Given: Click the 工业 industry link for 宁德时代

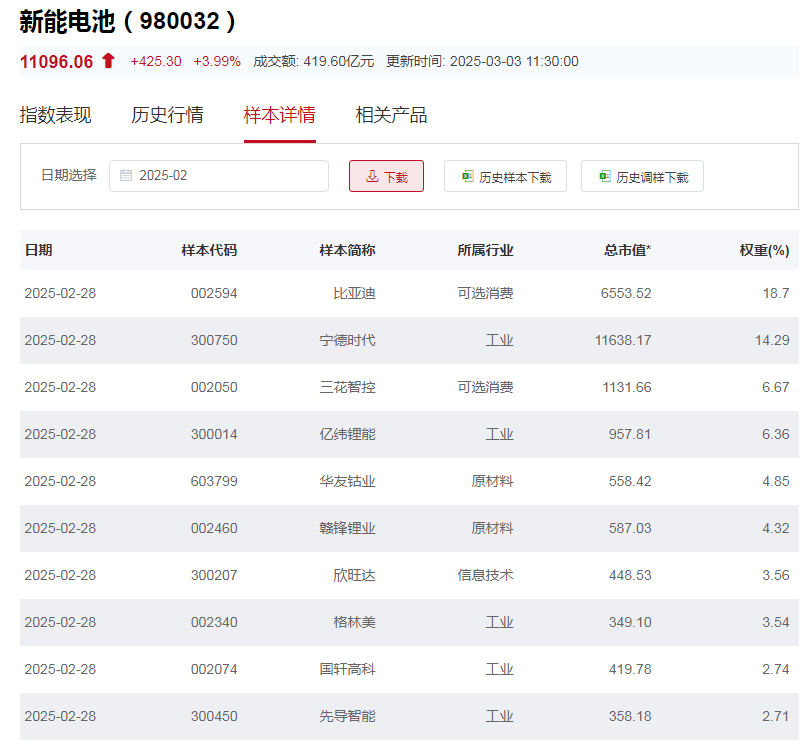Looking at the screenshot, I should tap(500, 340).
